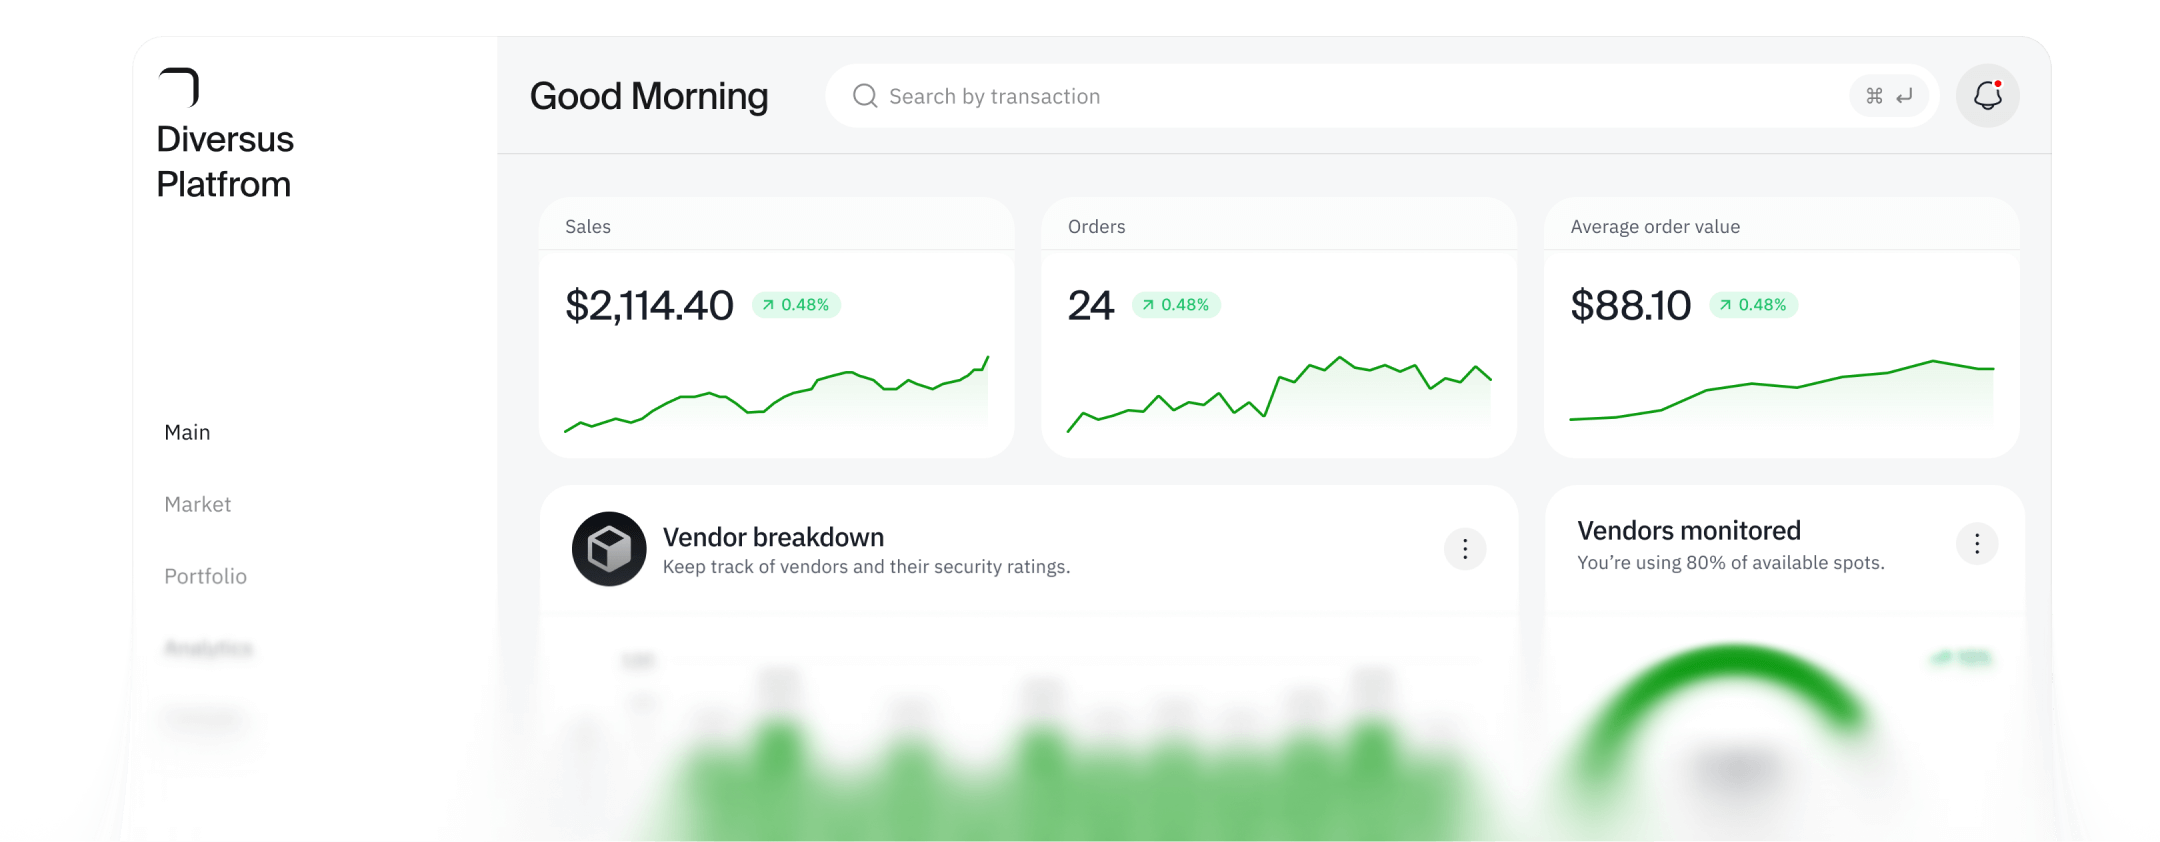Click the Good Morning heading
Viewport: 2160px width, 842px height.
(x=649, y=96)
